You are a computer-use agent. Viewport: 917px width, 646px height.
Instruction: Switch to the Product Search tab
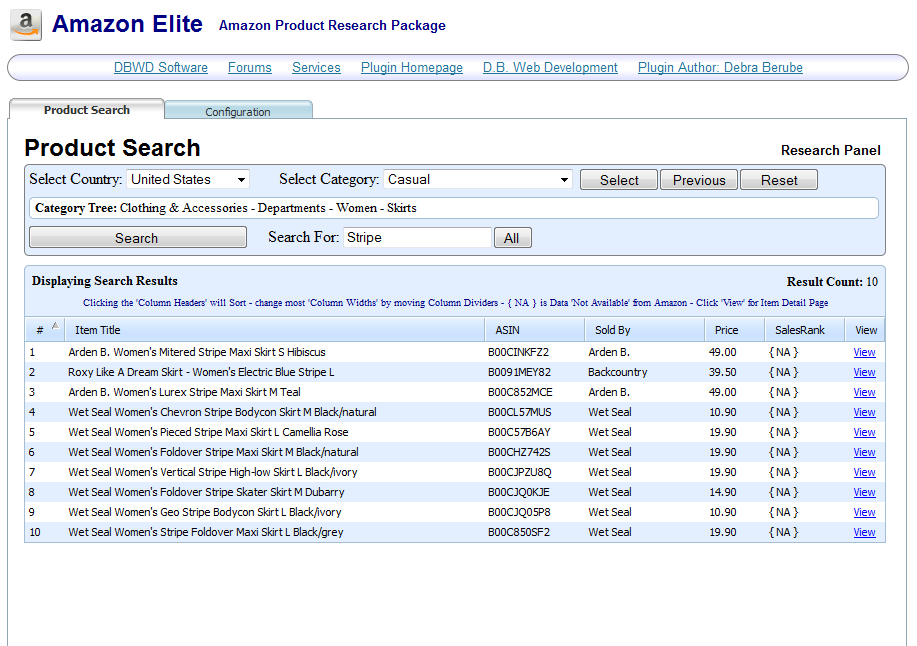(x=87, y=110)
